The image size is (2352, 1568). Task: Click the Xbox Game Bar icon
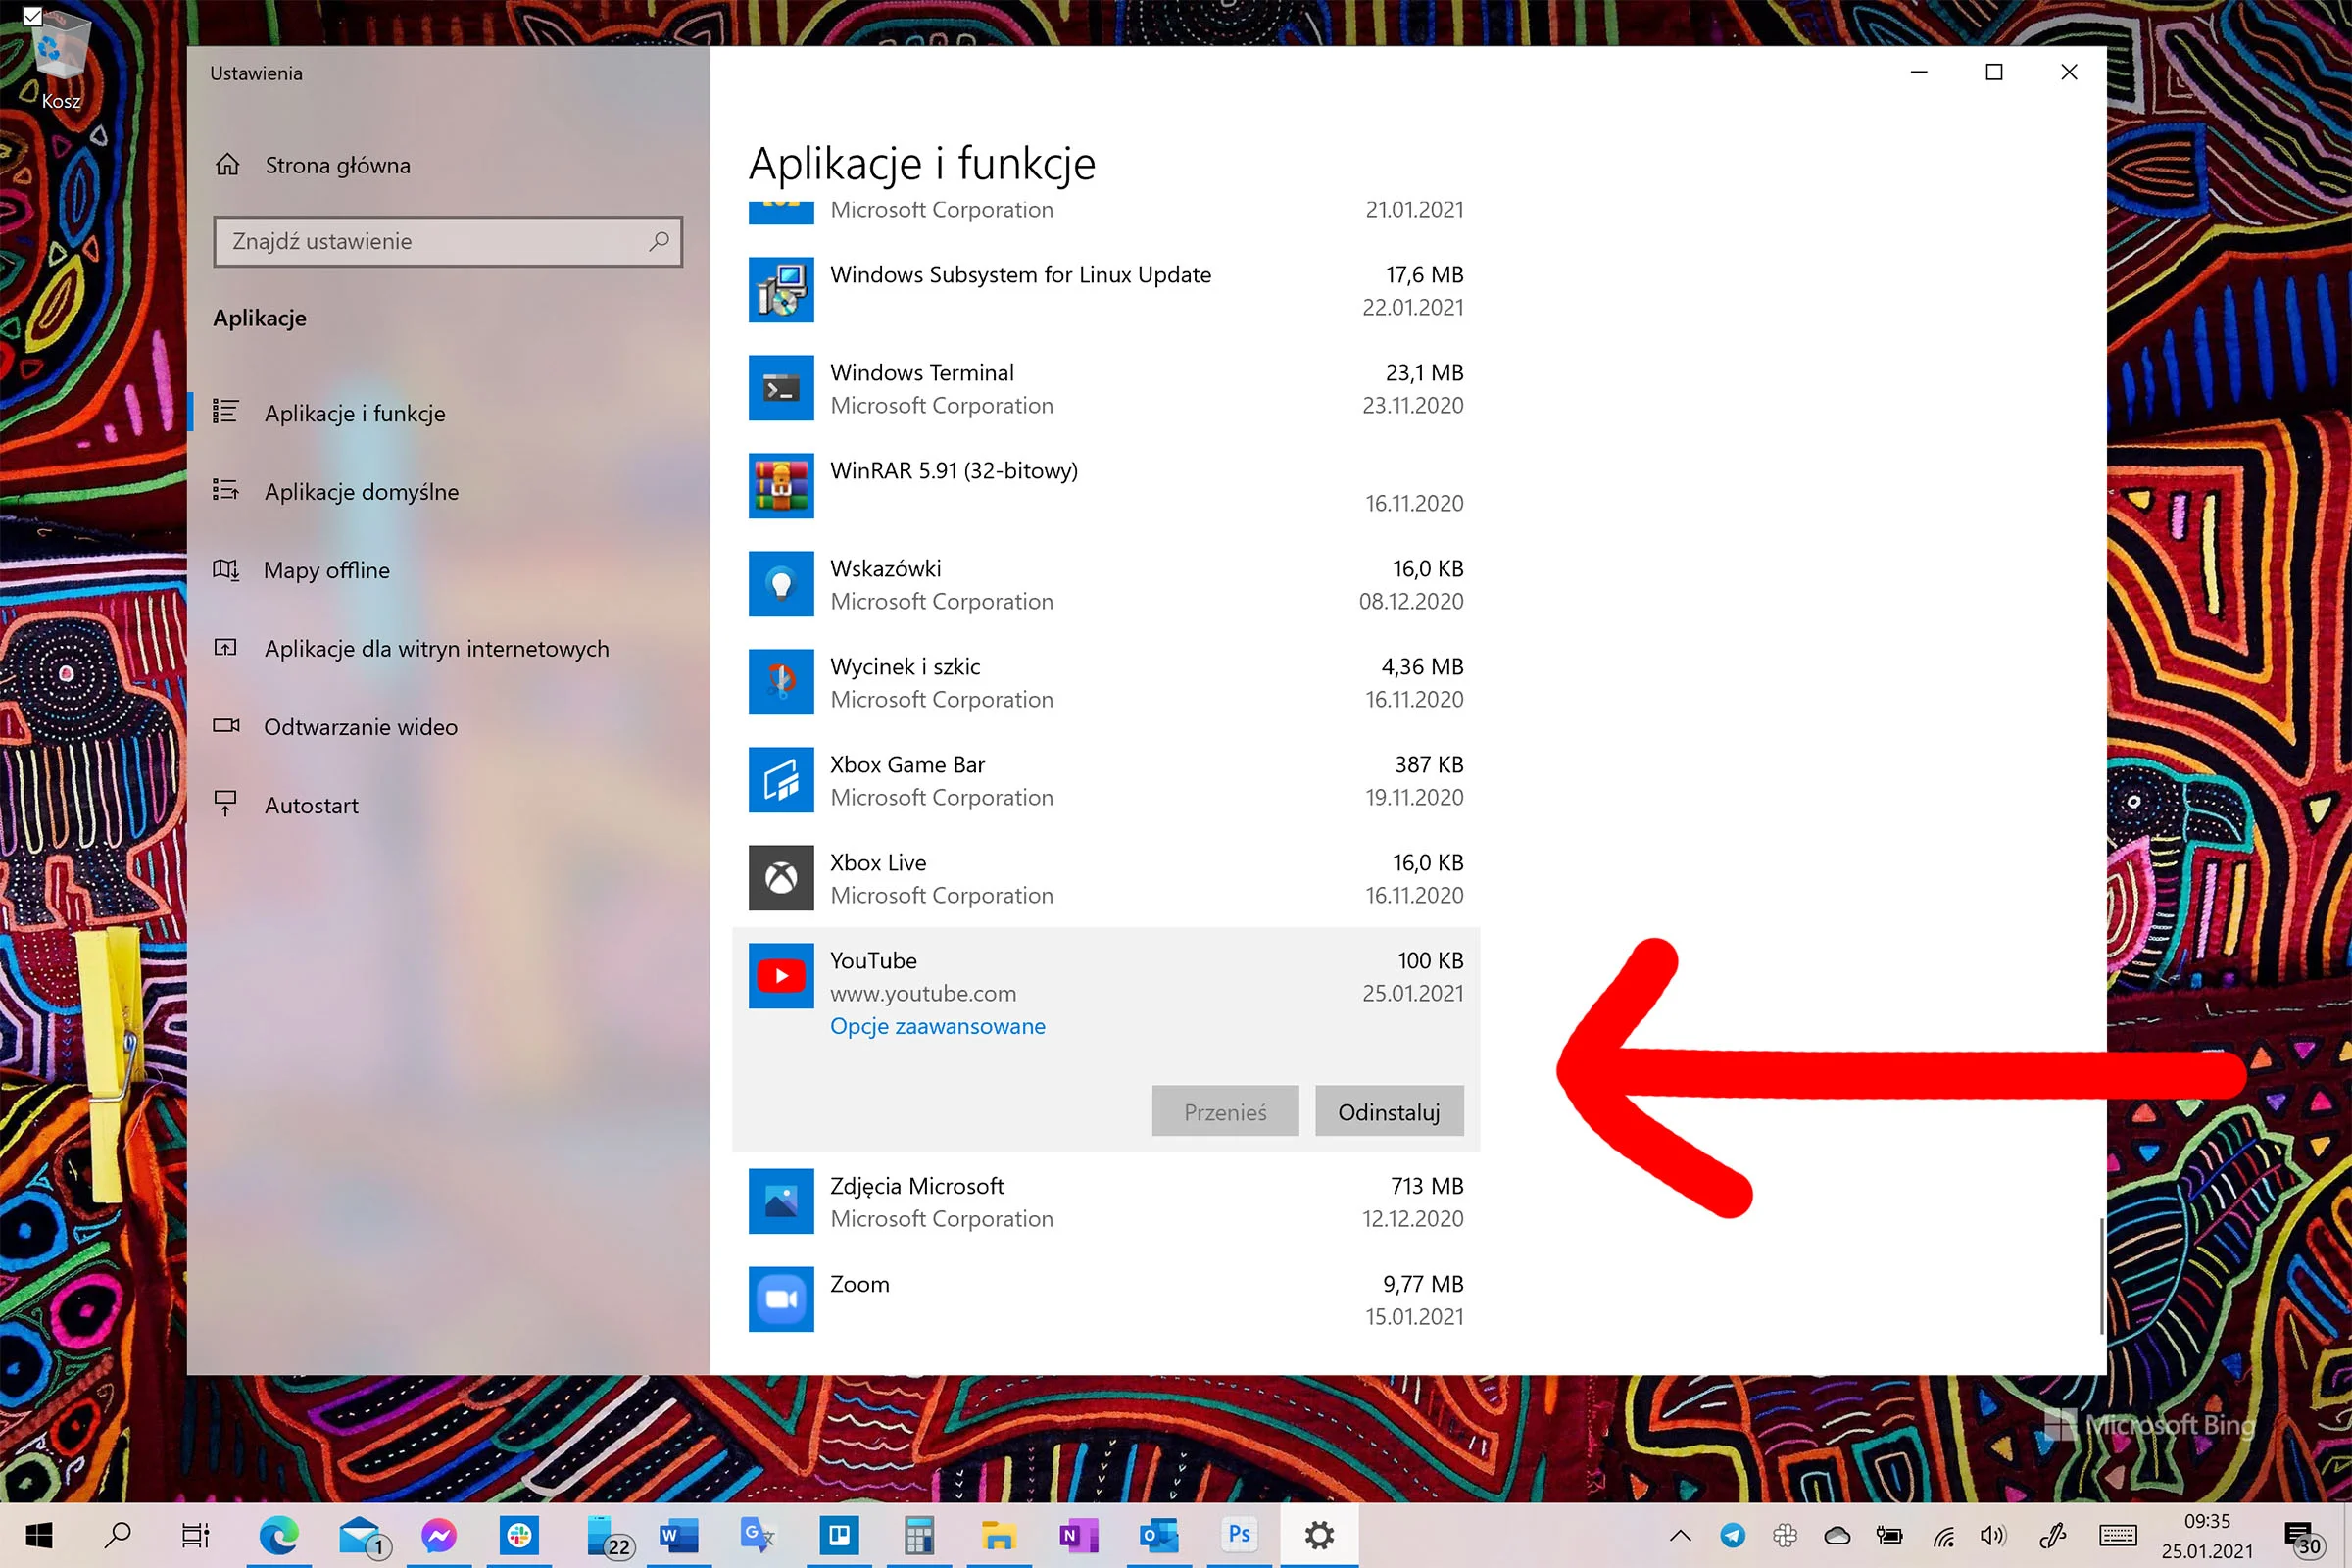coord(781,780)
